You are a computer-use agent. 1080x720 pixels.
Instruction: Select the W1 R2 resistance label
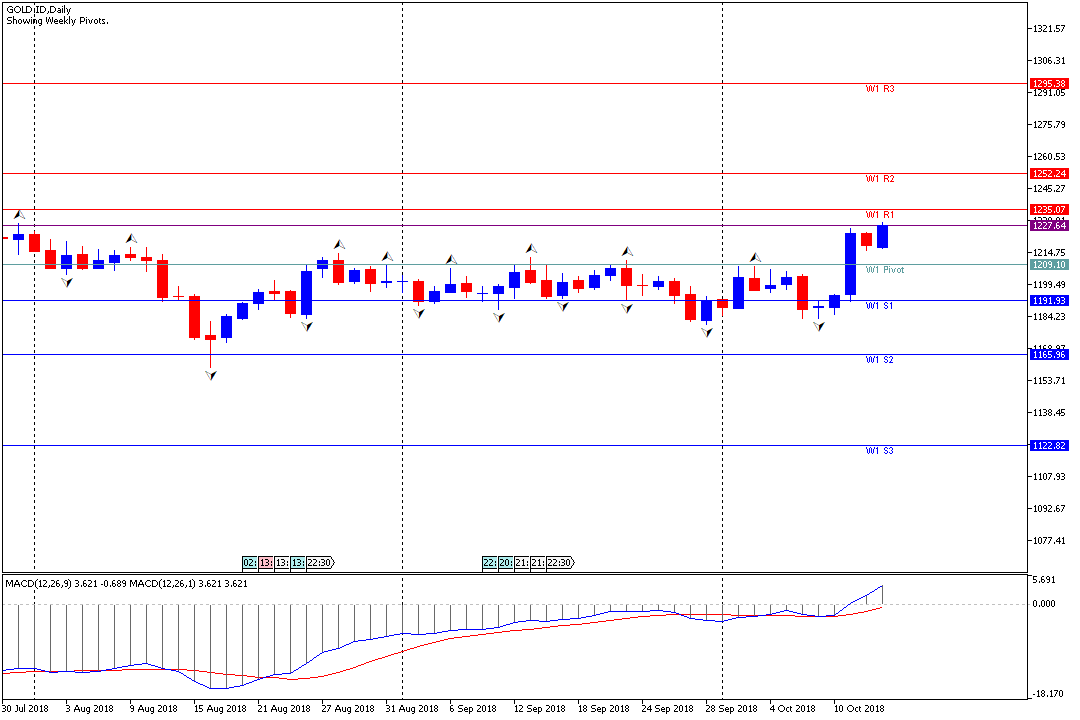(x=879, y=179)
